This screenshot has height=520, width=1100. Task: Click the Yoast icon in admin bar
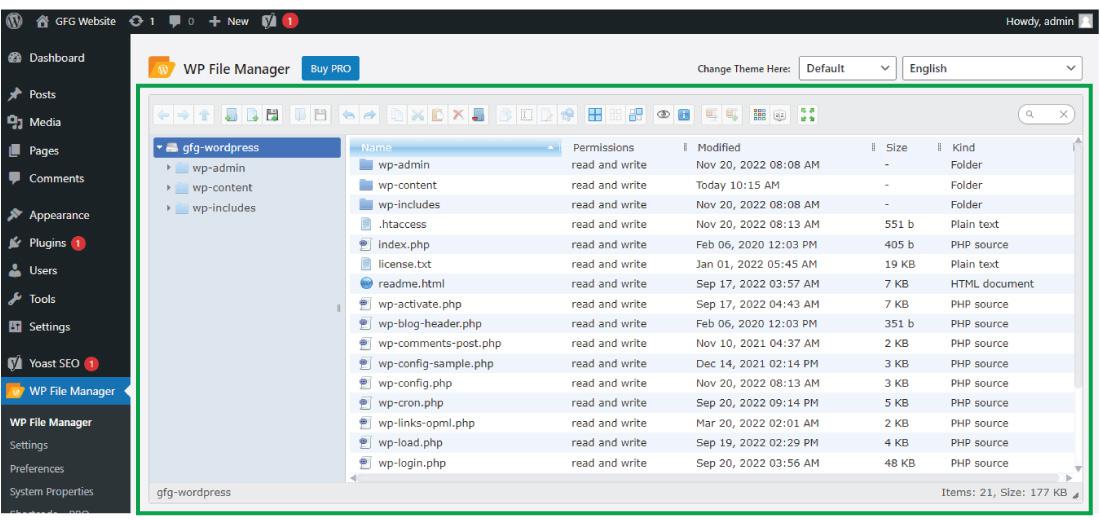coord(269,21)
